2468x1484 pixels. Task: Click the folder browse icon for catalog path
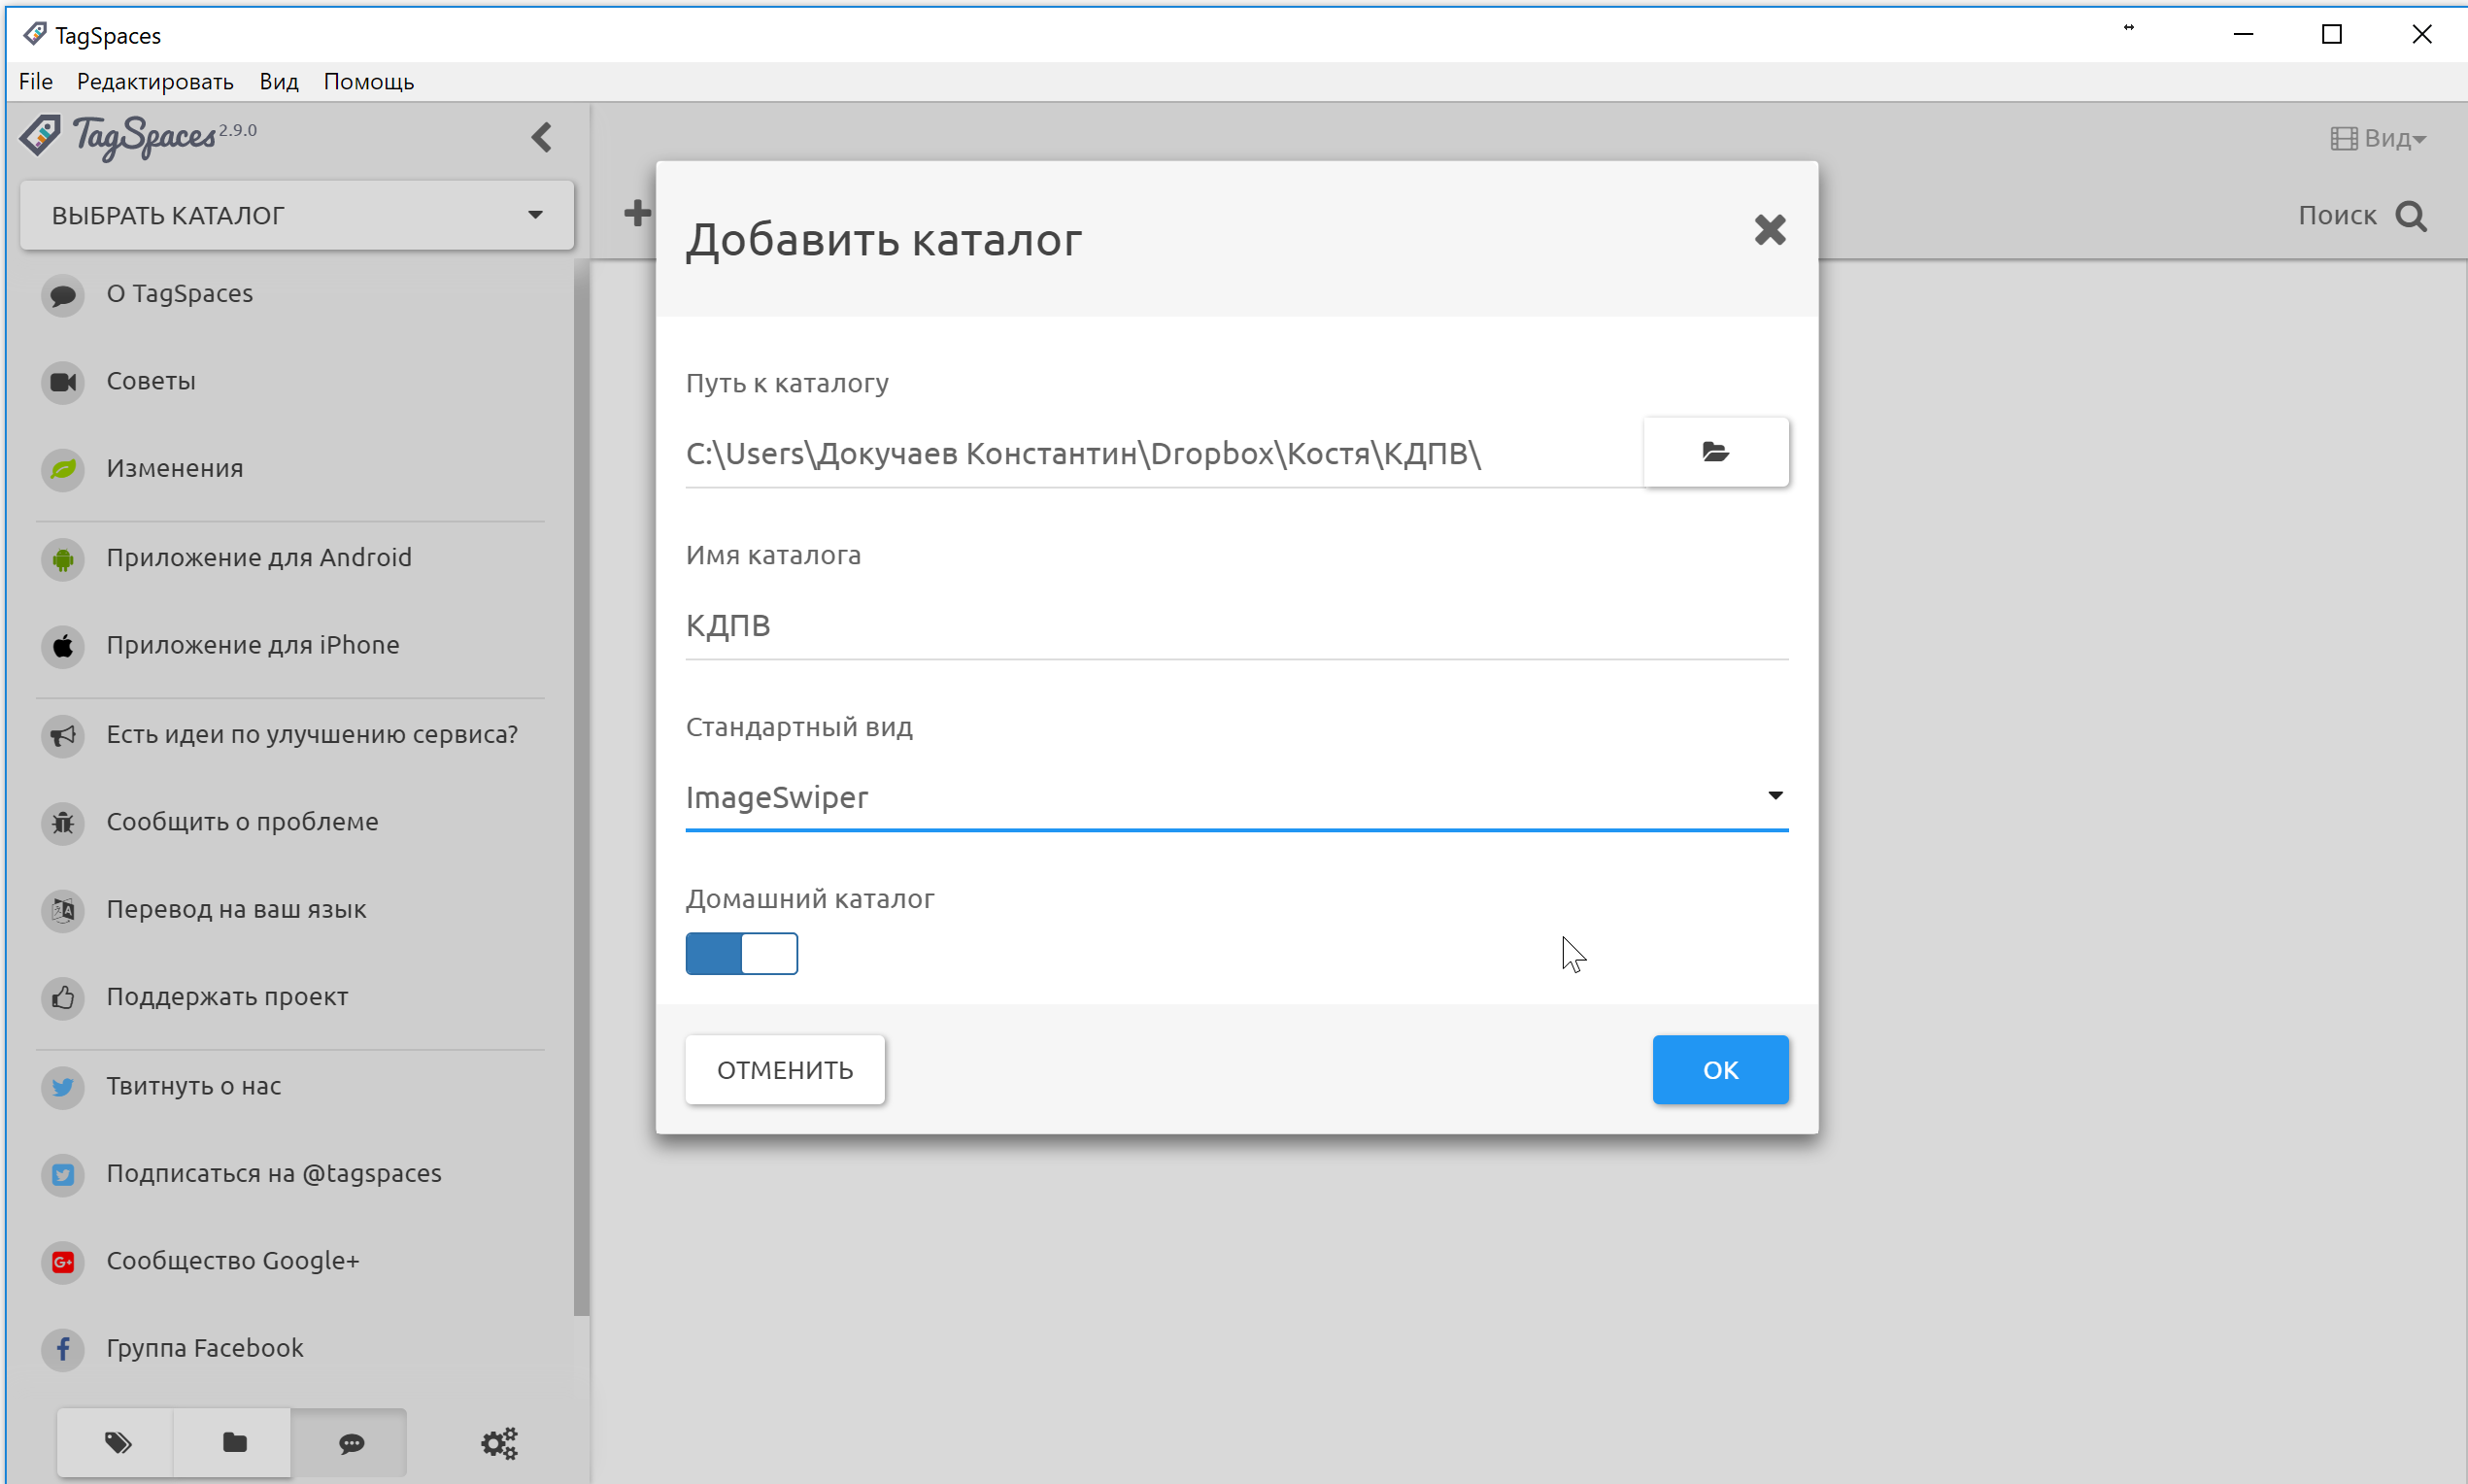1715,452
